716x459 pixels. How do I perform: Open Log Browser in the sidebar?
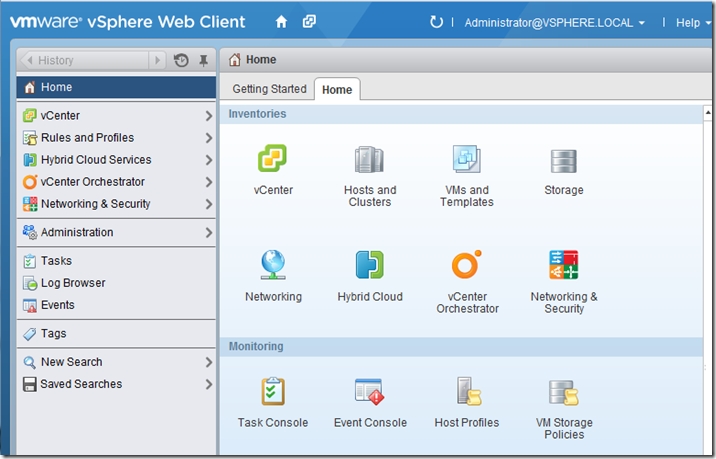[116, 283]
